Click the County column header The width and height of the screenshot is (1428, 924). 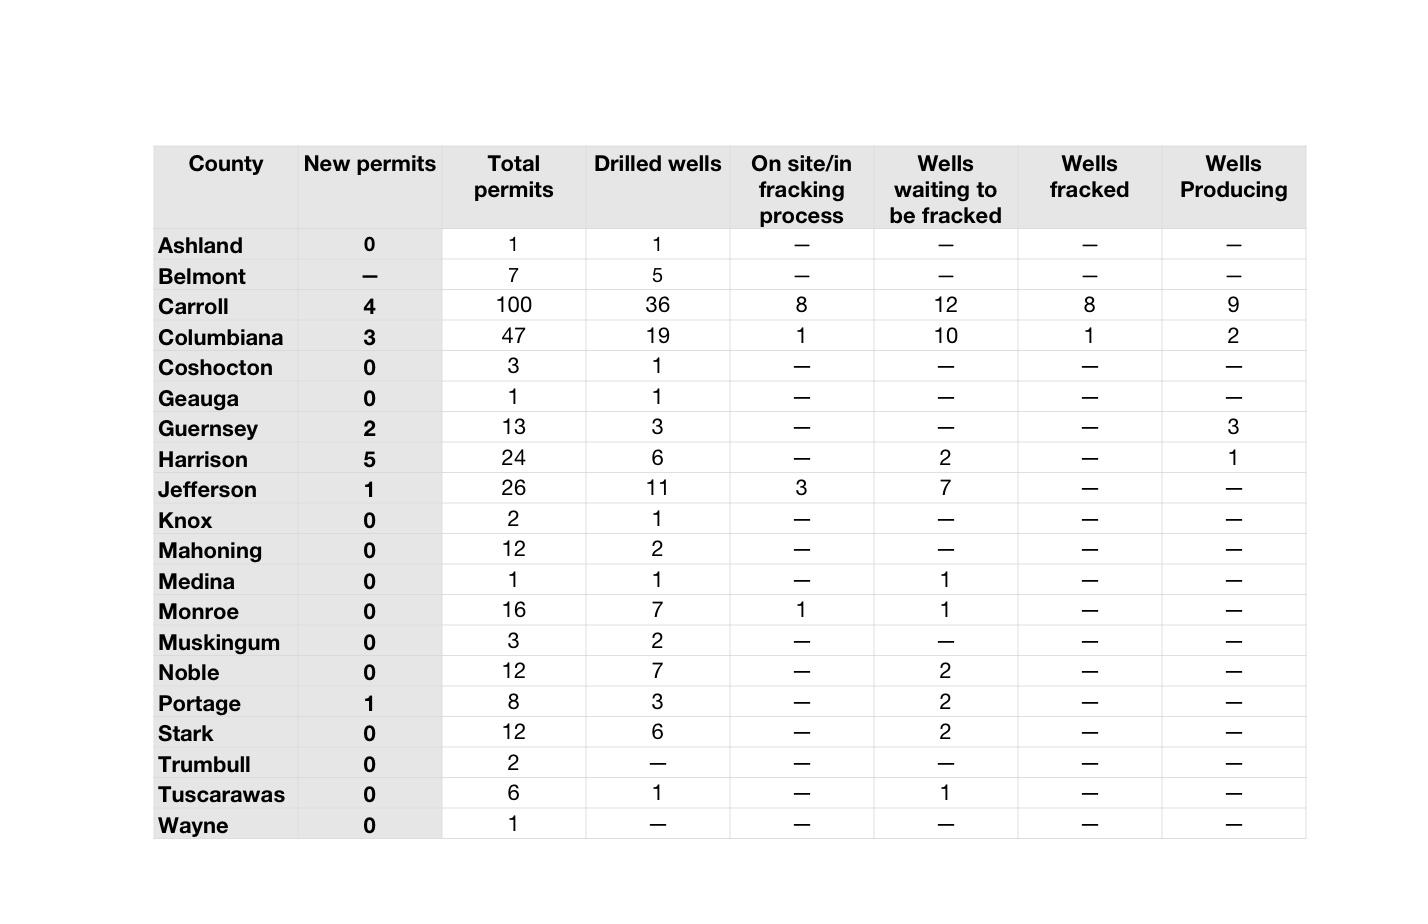point(225,164)
